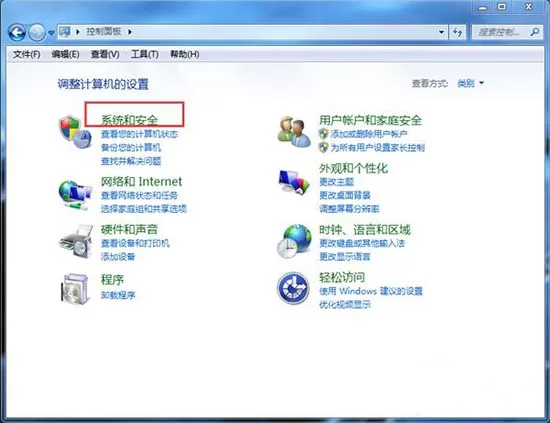Open 时钟、语言和区域 category link

coord(365,230)
